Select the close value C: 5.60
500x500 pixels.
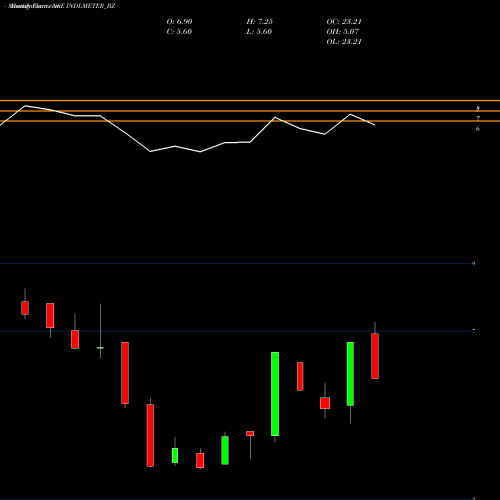click(179, 32)
